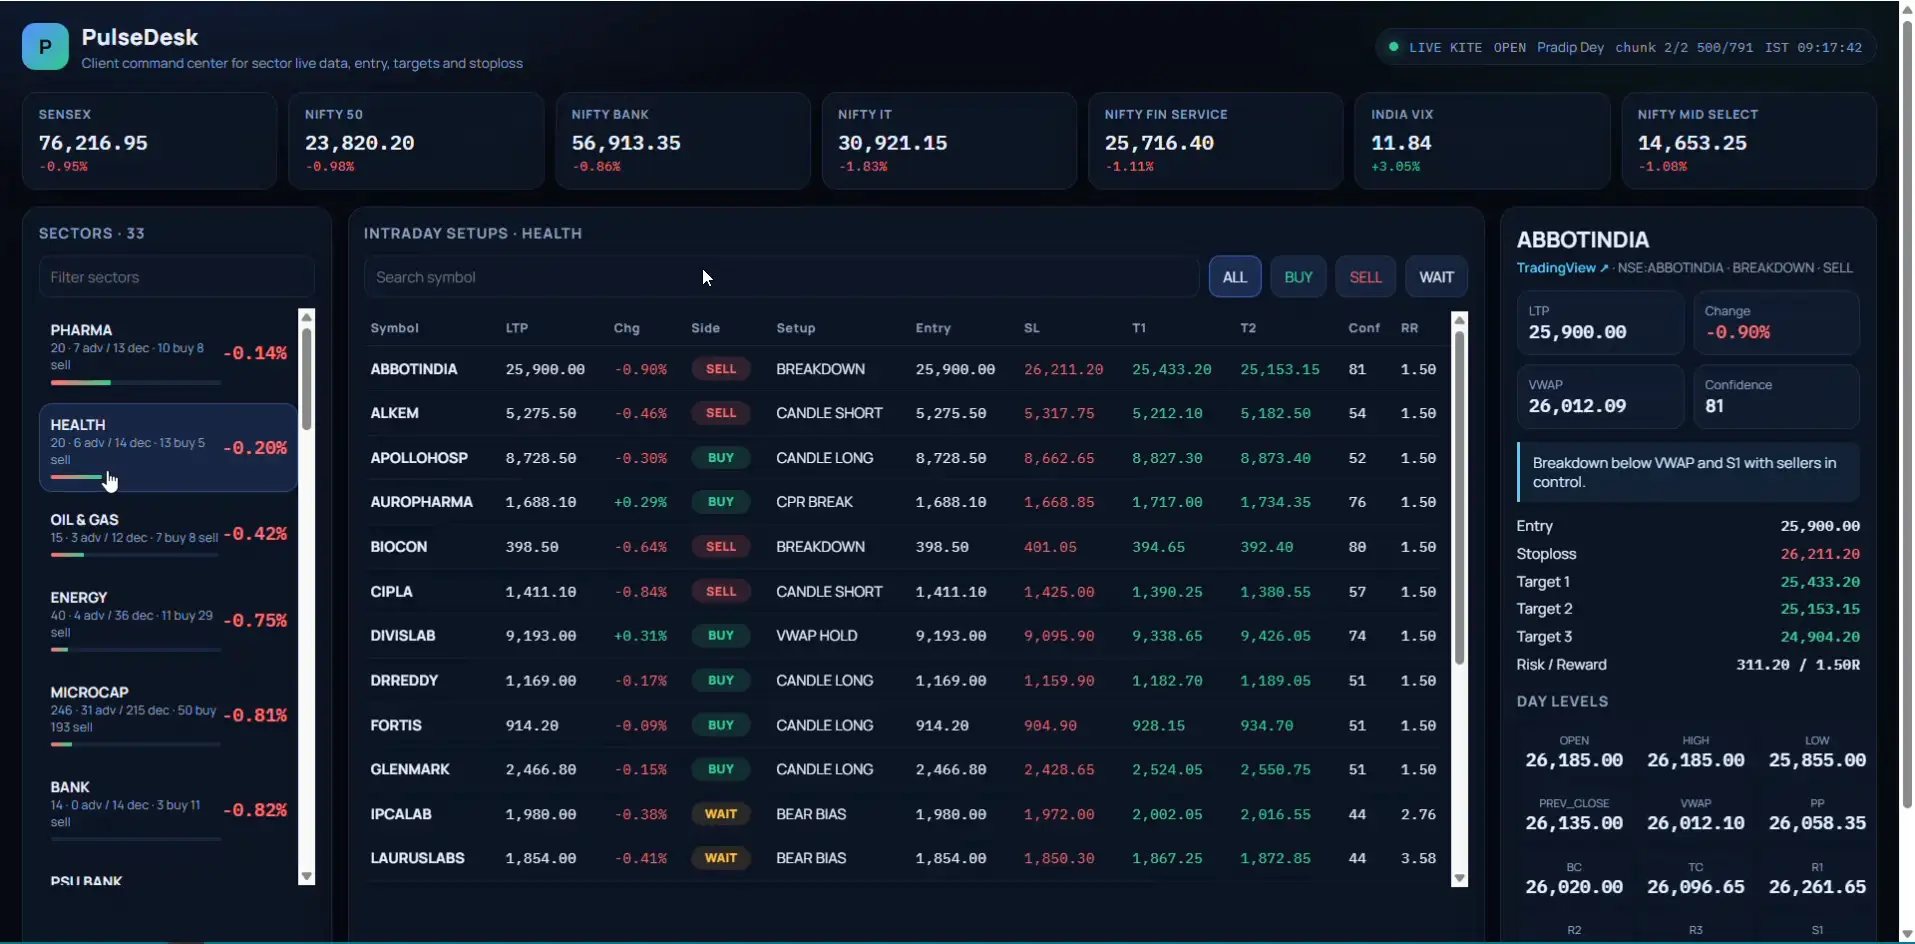Select the PHARMA sector card

168,352
